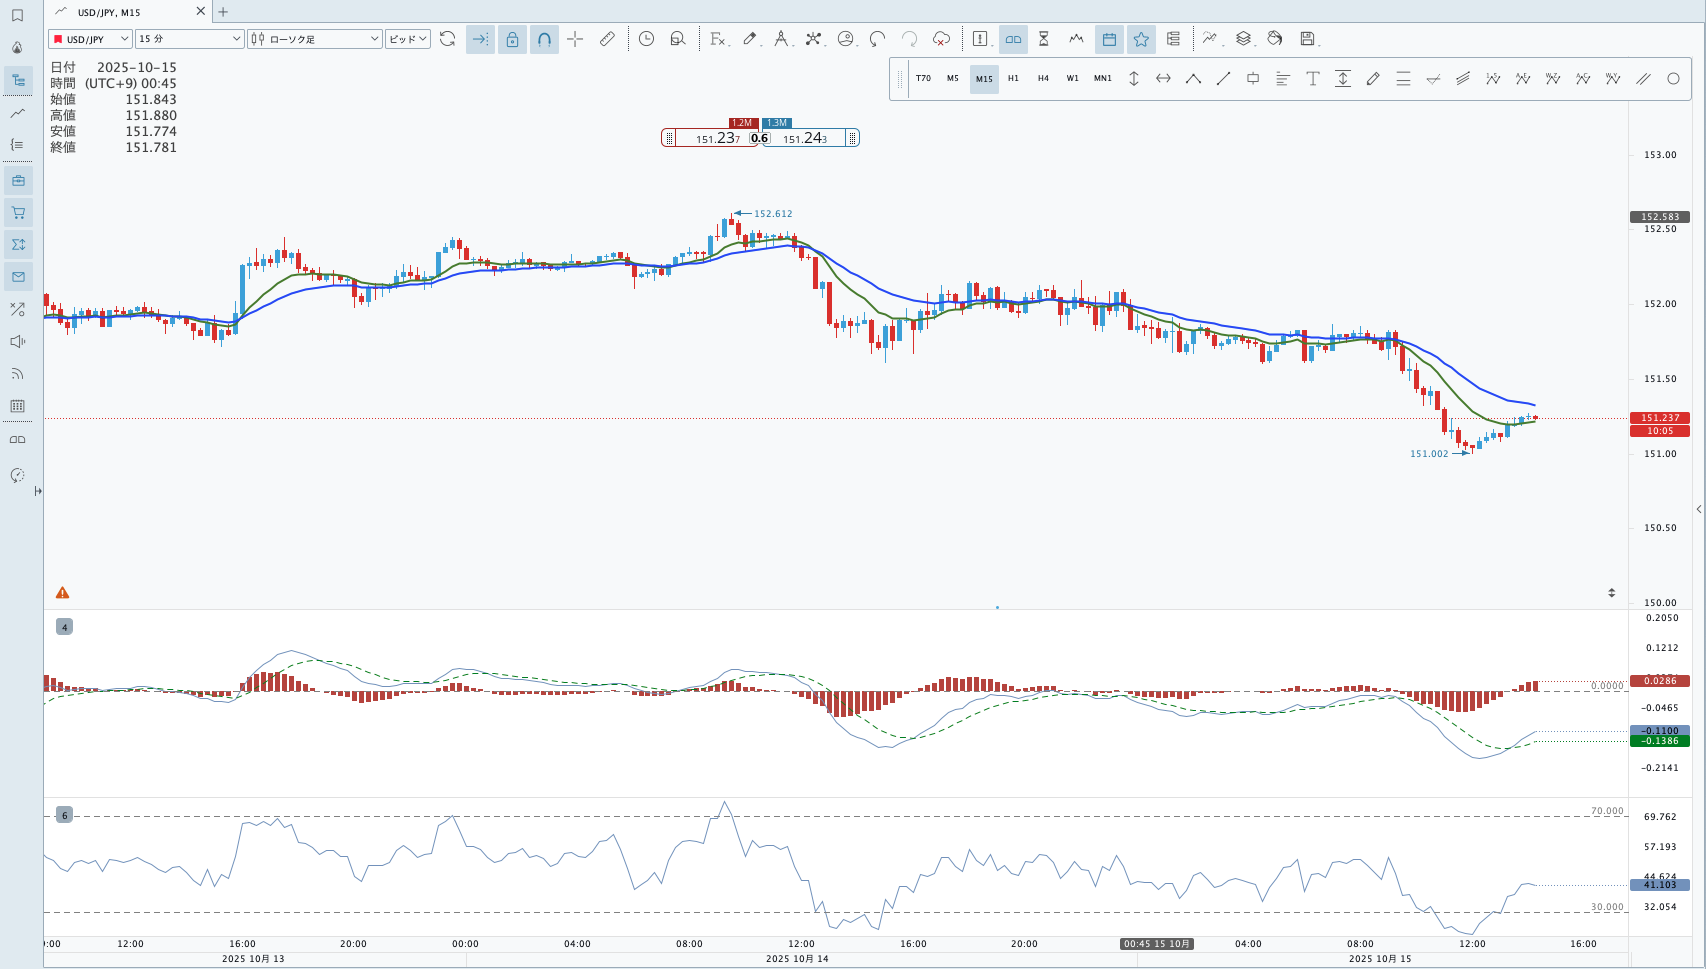This screenshot has height=969, width=1706.
Task: Click the refresh chart icon
Action: pyautogui.click(x=447, y=39)
